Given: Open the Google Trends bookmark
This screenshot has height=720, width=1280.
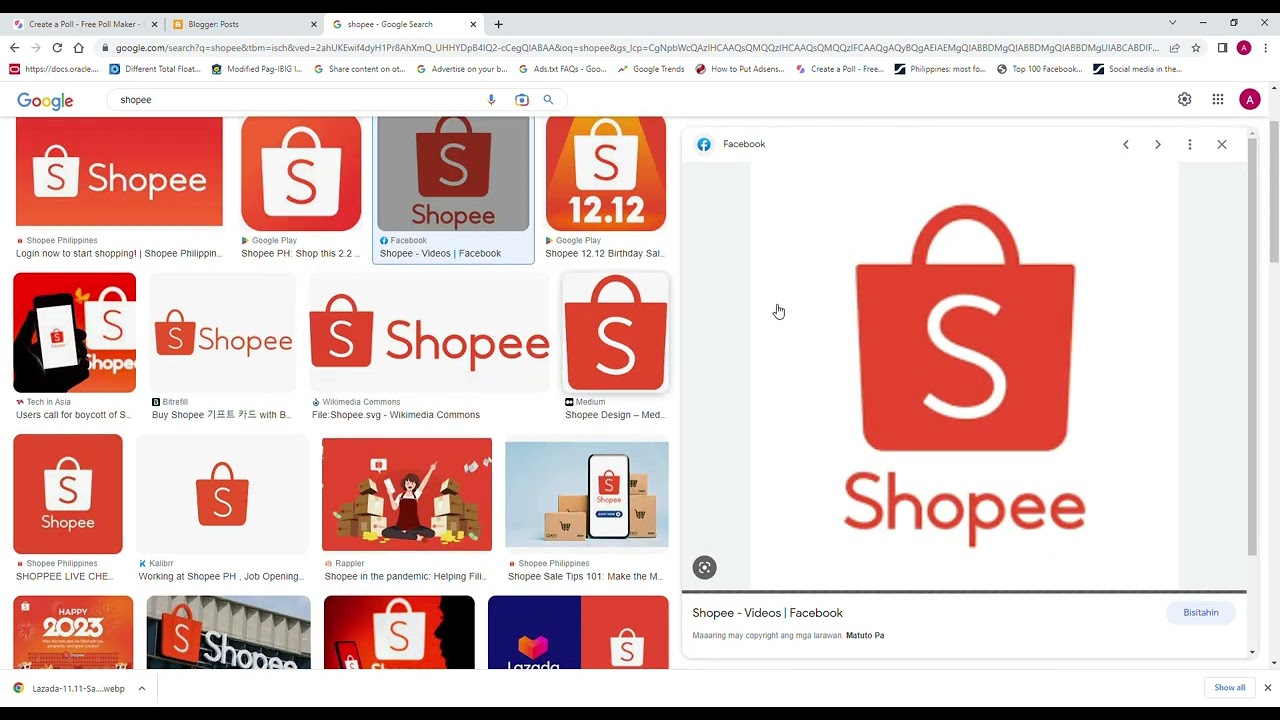Looking at the screenshot, I should pos(651,69).
